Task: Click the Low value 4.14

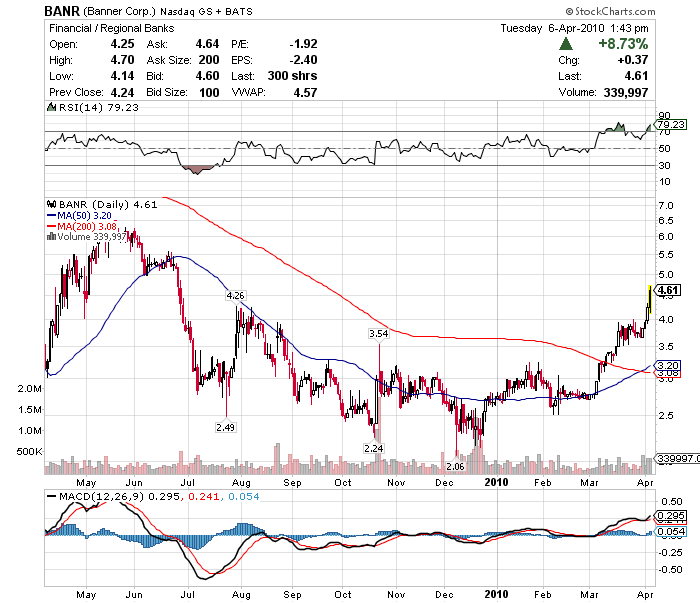Action: 122,76
